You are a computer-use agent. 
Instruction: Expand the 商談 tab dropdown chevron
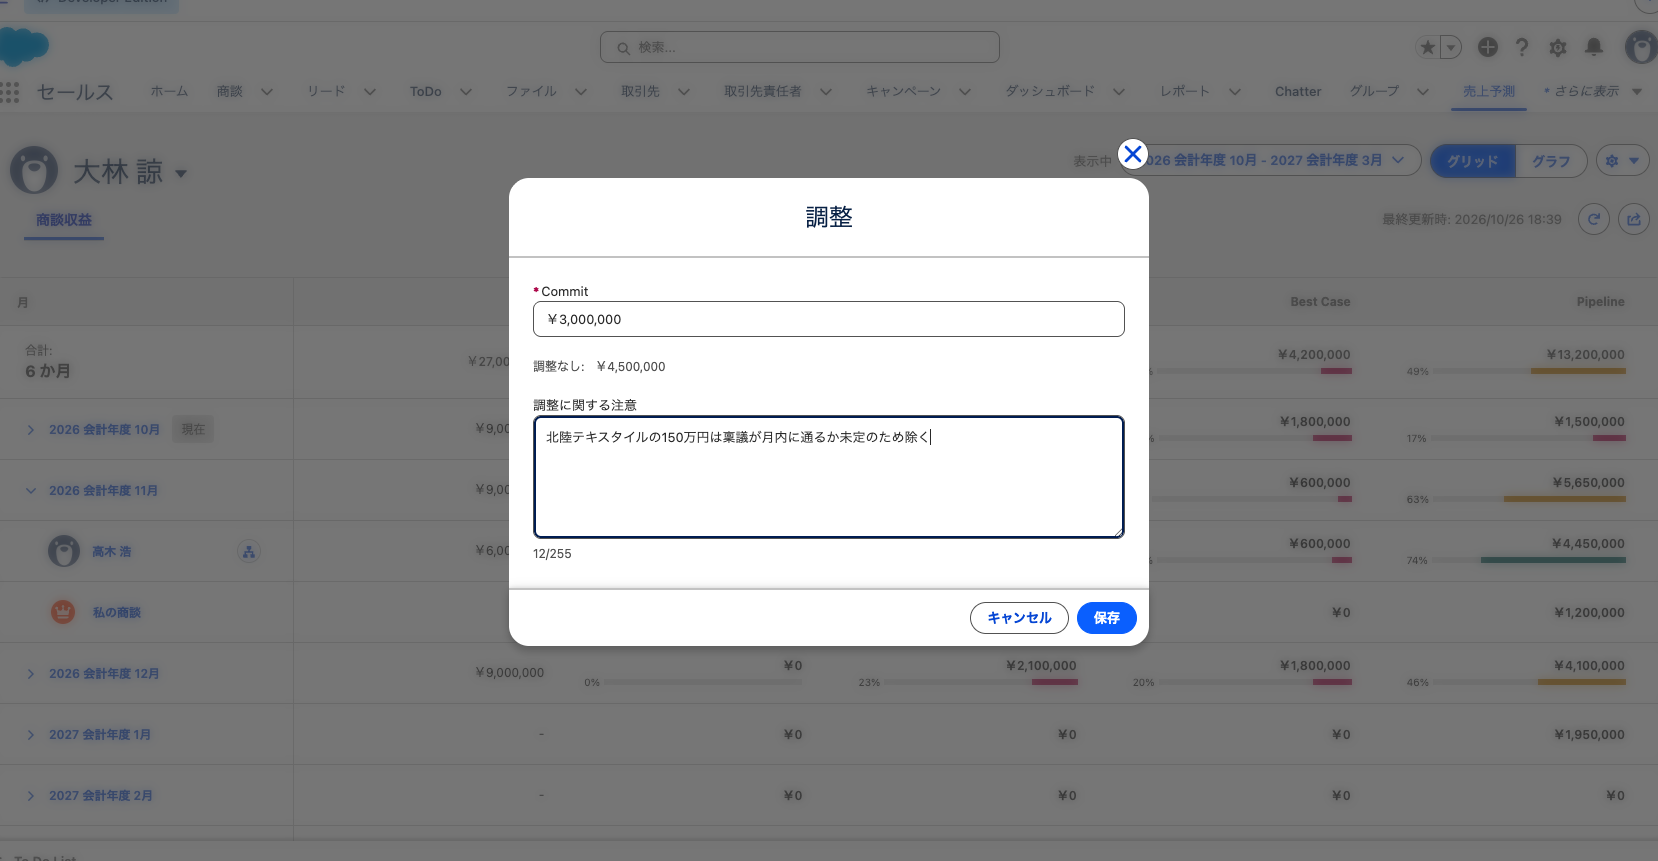click(267, 91)
